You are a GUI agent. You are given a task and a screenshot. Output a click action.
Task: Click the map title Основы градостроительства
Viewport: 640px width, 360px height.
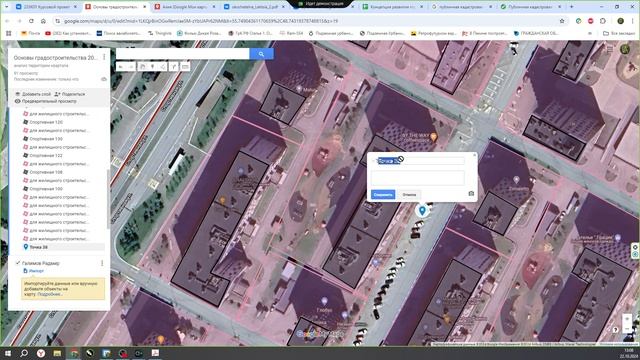point(56,58)
